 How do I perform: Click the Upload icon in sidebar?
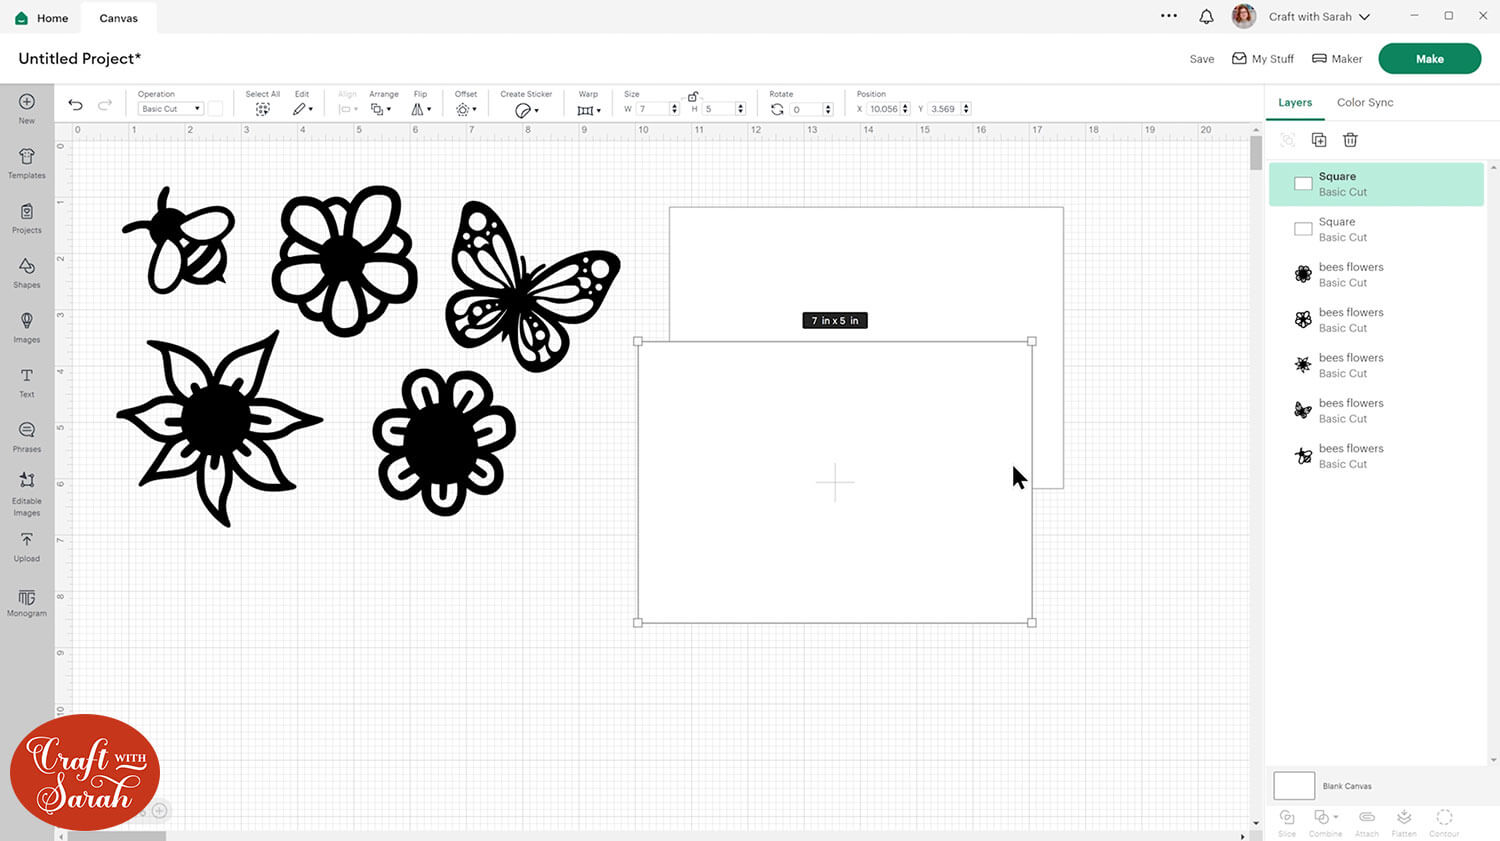[x=27, y=545]
